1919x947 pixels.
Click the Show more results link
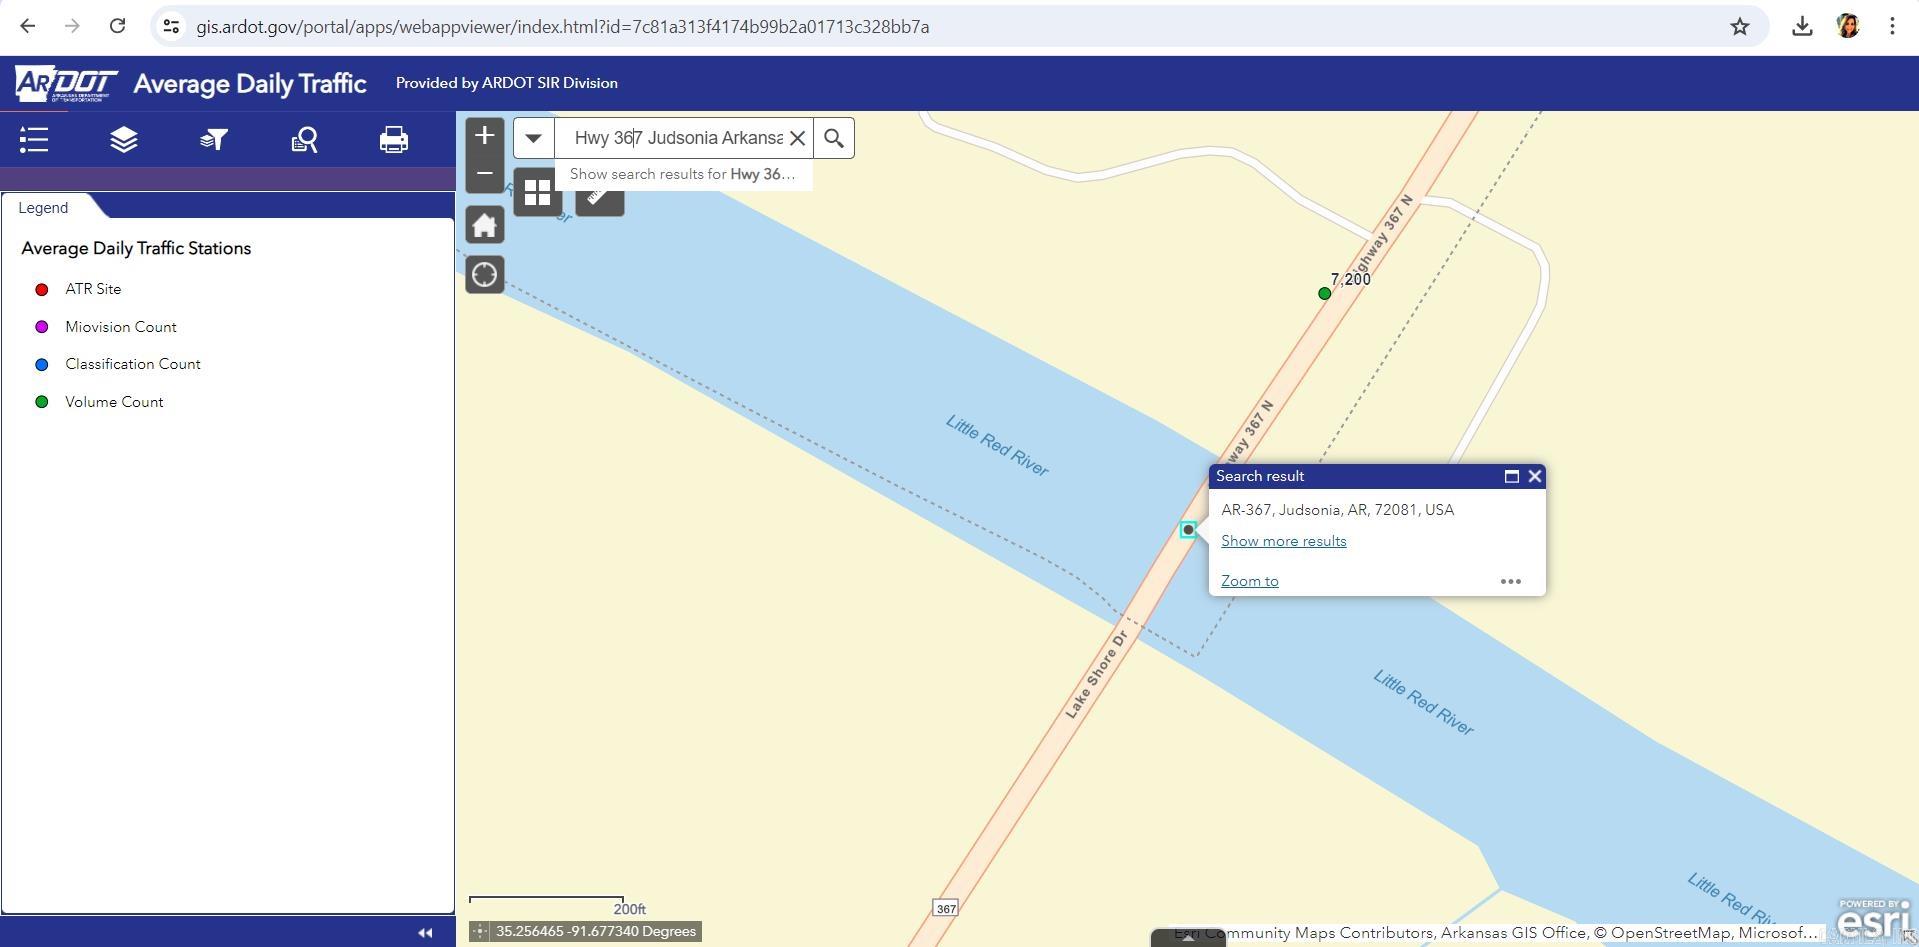pos(1283,541)
